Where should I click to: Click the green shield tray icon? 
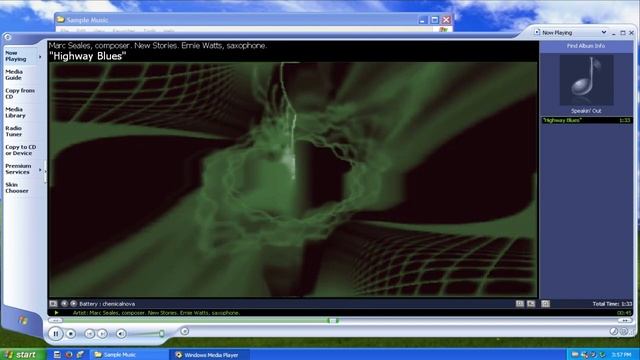point(602,355)
